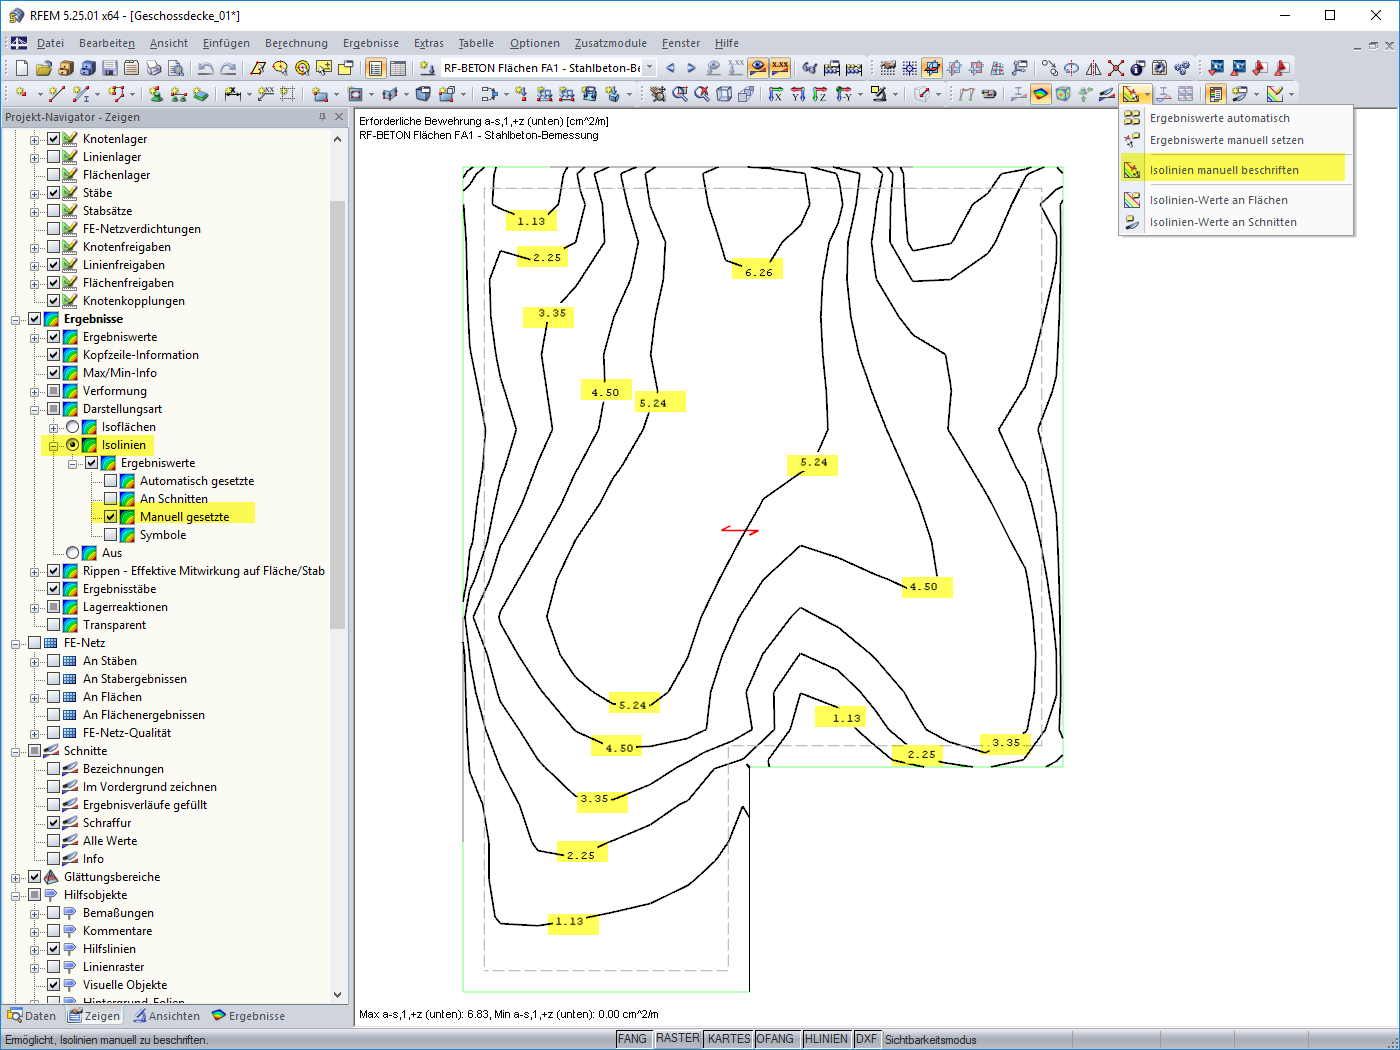
Task: Click the New model icon
Action: pos(22,68)
